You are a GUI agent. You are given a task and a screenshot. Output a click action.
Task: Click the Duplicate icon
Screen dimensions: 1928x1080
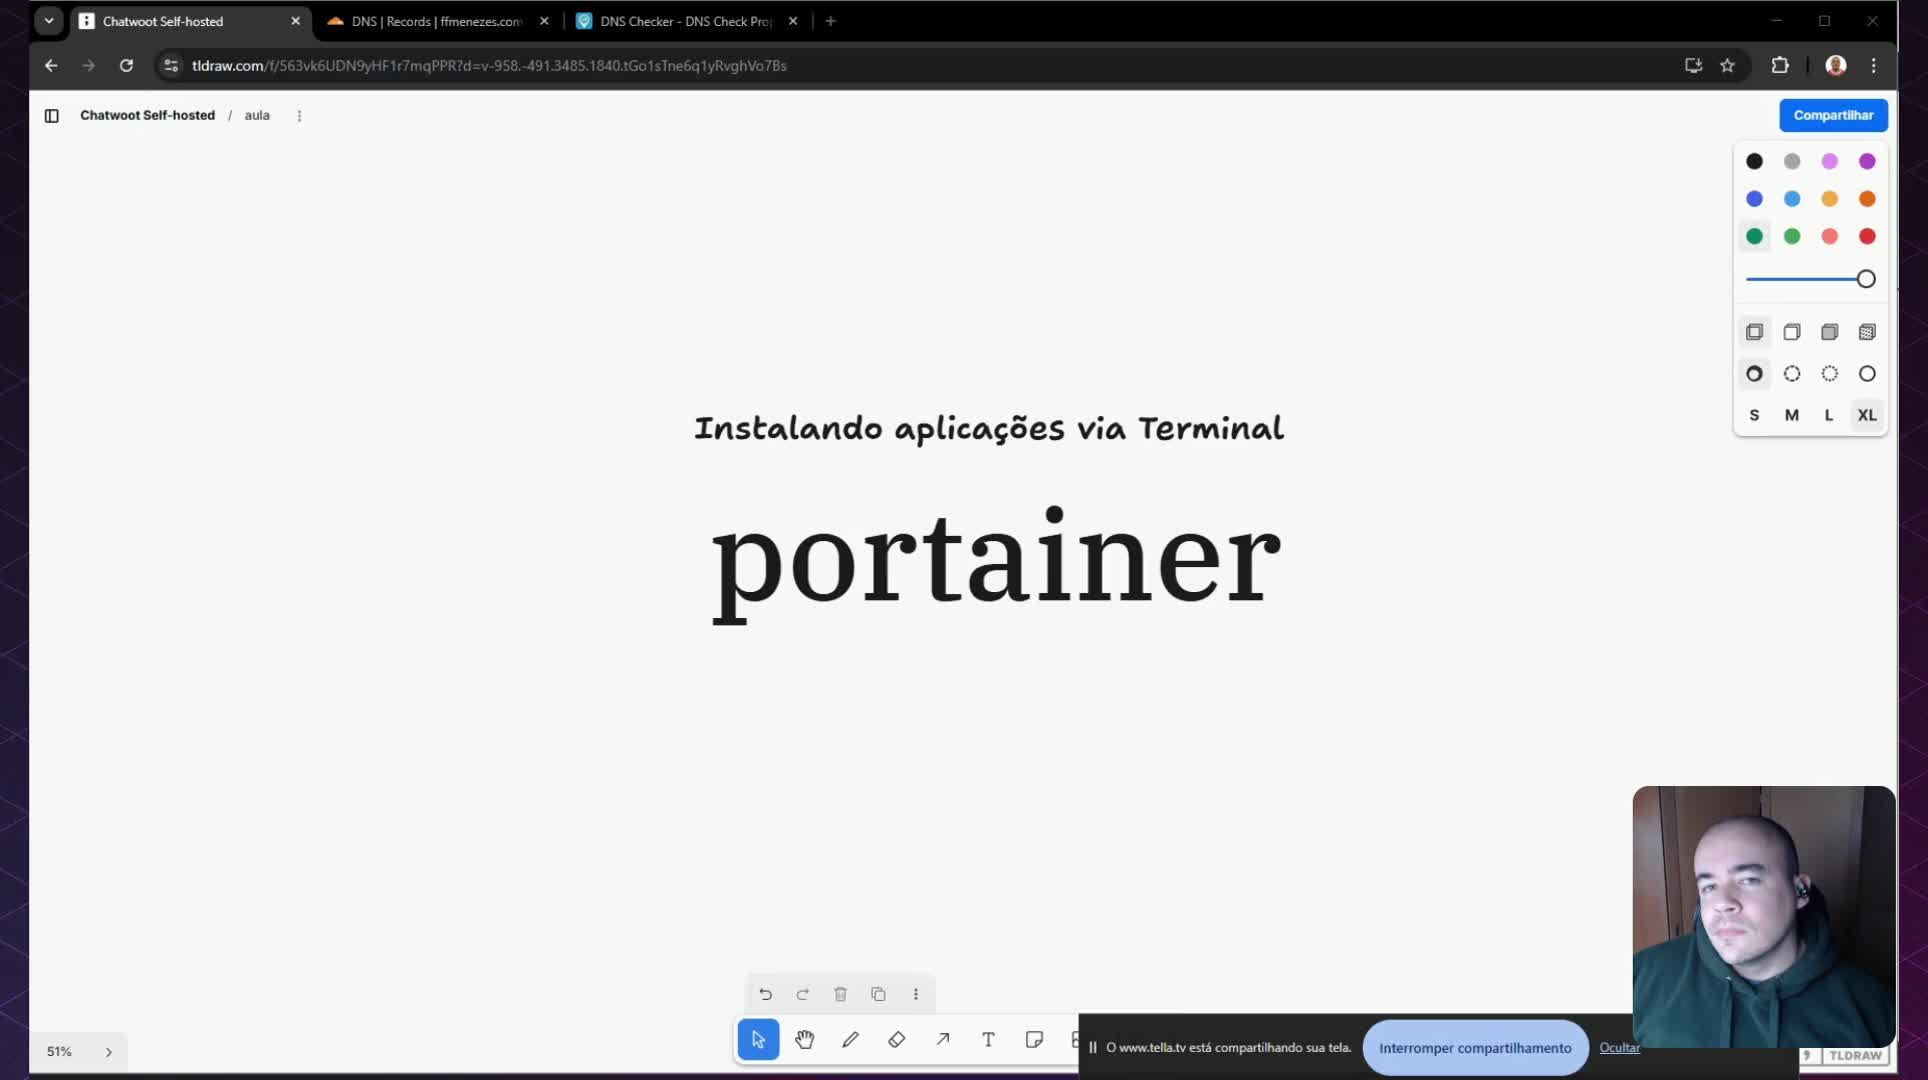878,994
